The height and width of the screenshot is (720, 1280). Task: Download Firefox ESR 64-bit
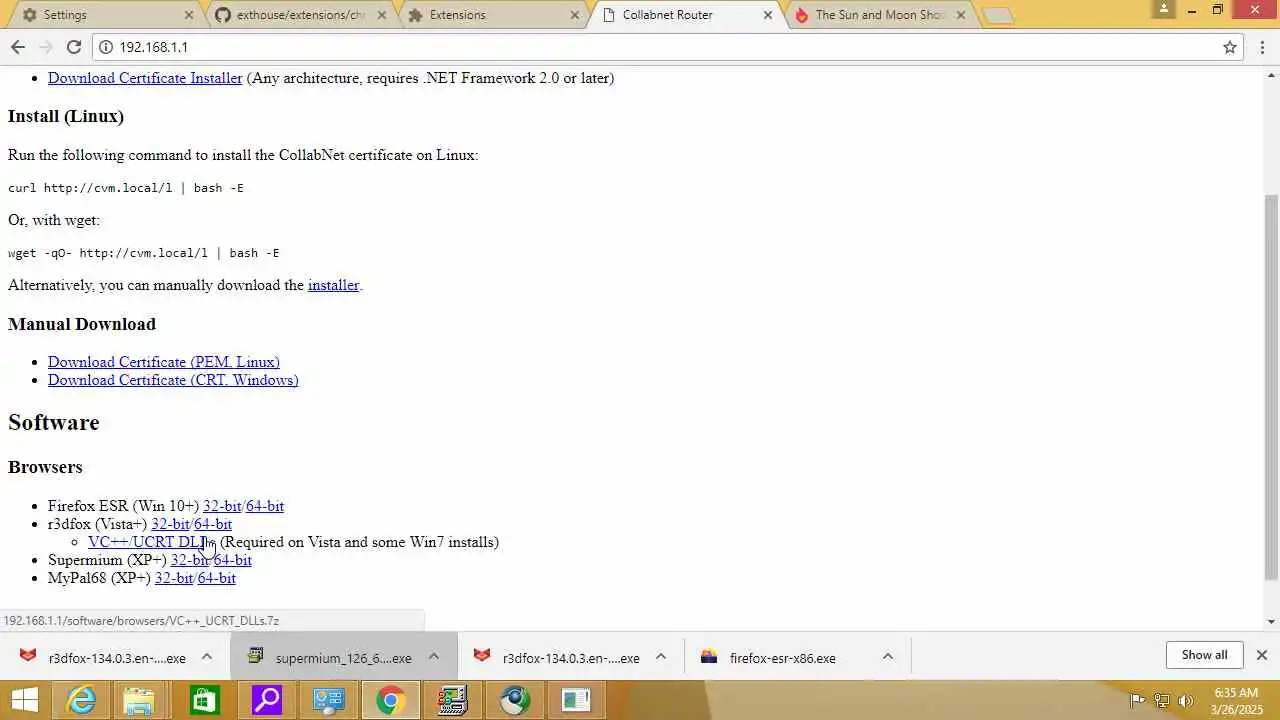[265, 506]
